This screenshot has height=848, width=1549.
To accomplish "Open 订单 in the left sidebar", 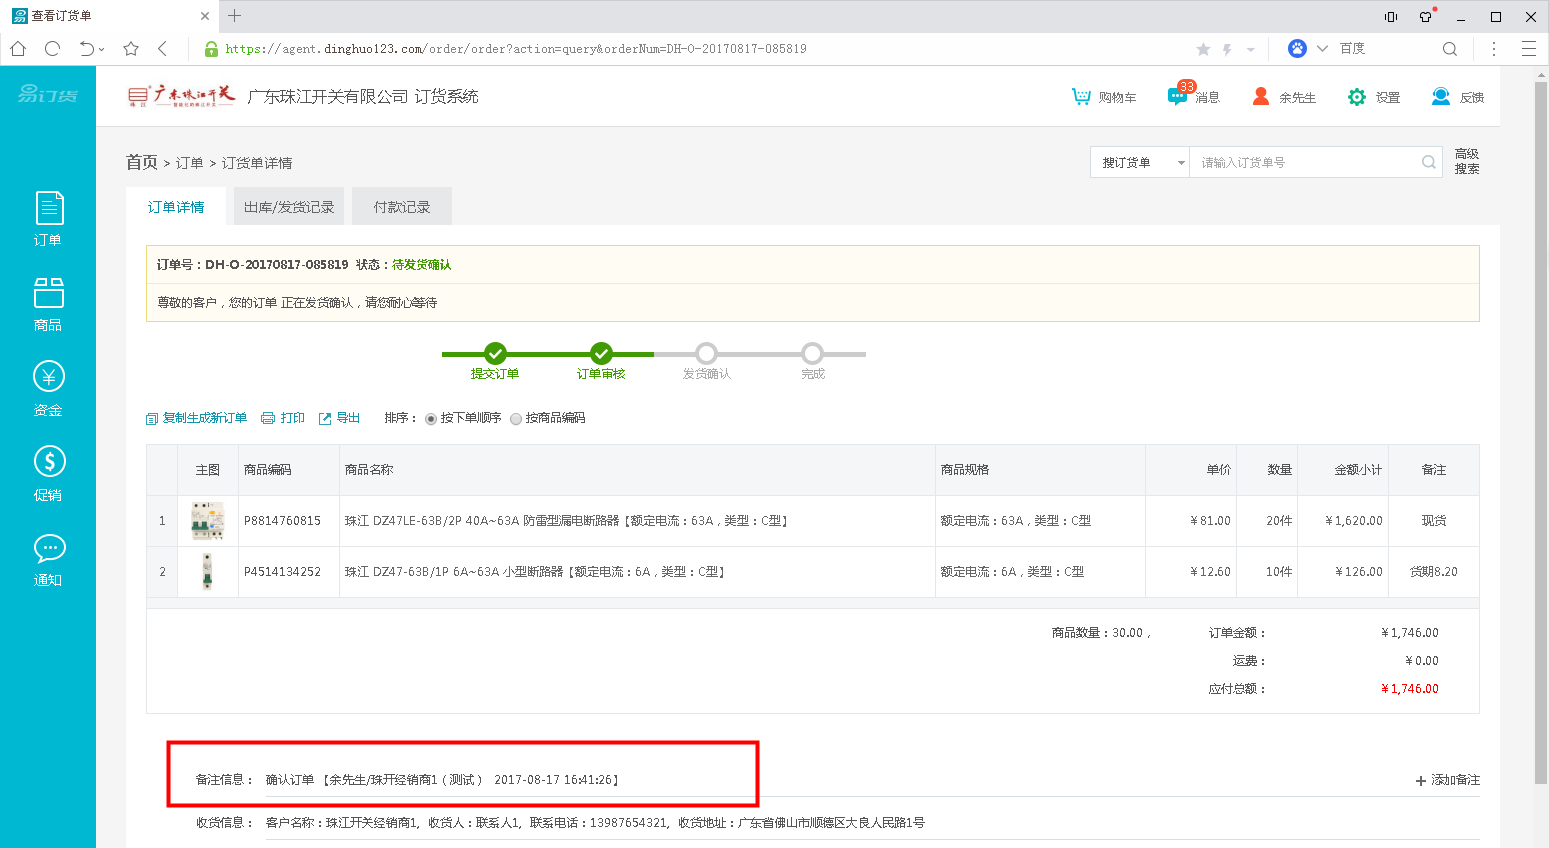I will pyautogui.click(x=48, y=218).
